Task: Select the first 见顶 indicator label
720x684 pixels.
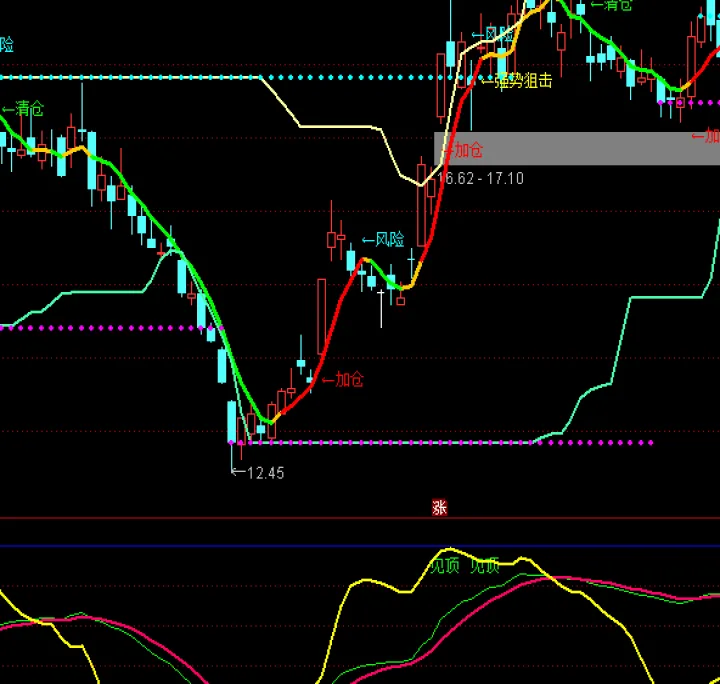Action: coord(444,566)
